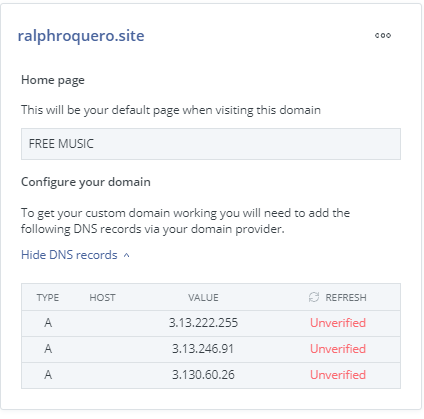This screenshot has height=419, width=424.
Task: Select IP value 3.13.246.91
Action: coord(203,349)
